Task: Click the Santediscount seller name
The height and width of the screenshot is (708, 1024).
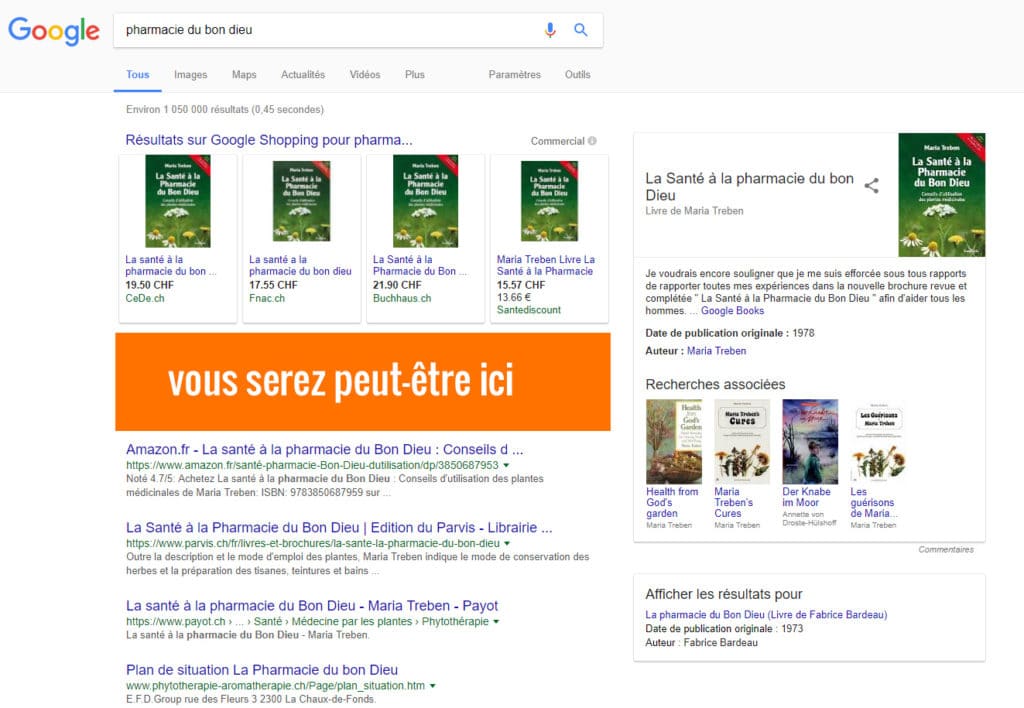Action: [x=529, y=310]
